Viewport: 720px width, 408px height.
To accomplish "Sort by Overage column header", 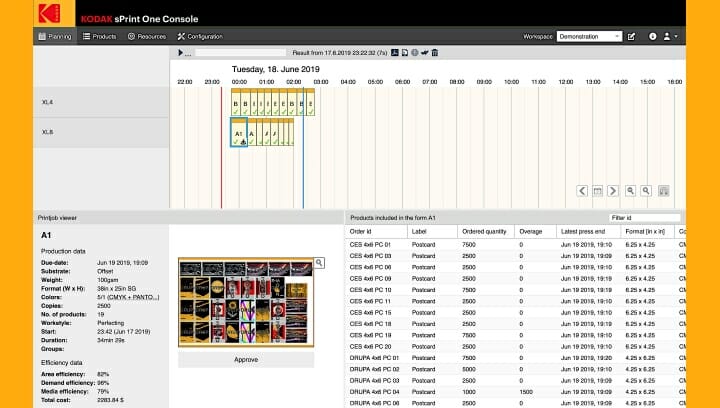I will click(x=535, y=232).
